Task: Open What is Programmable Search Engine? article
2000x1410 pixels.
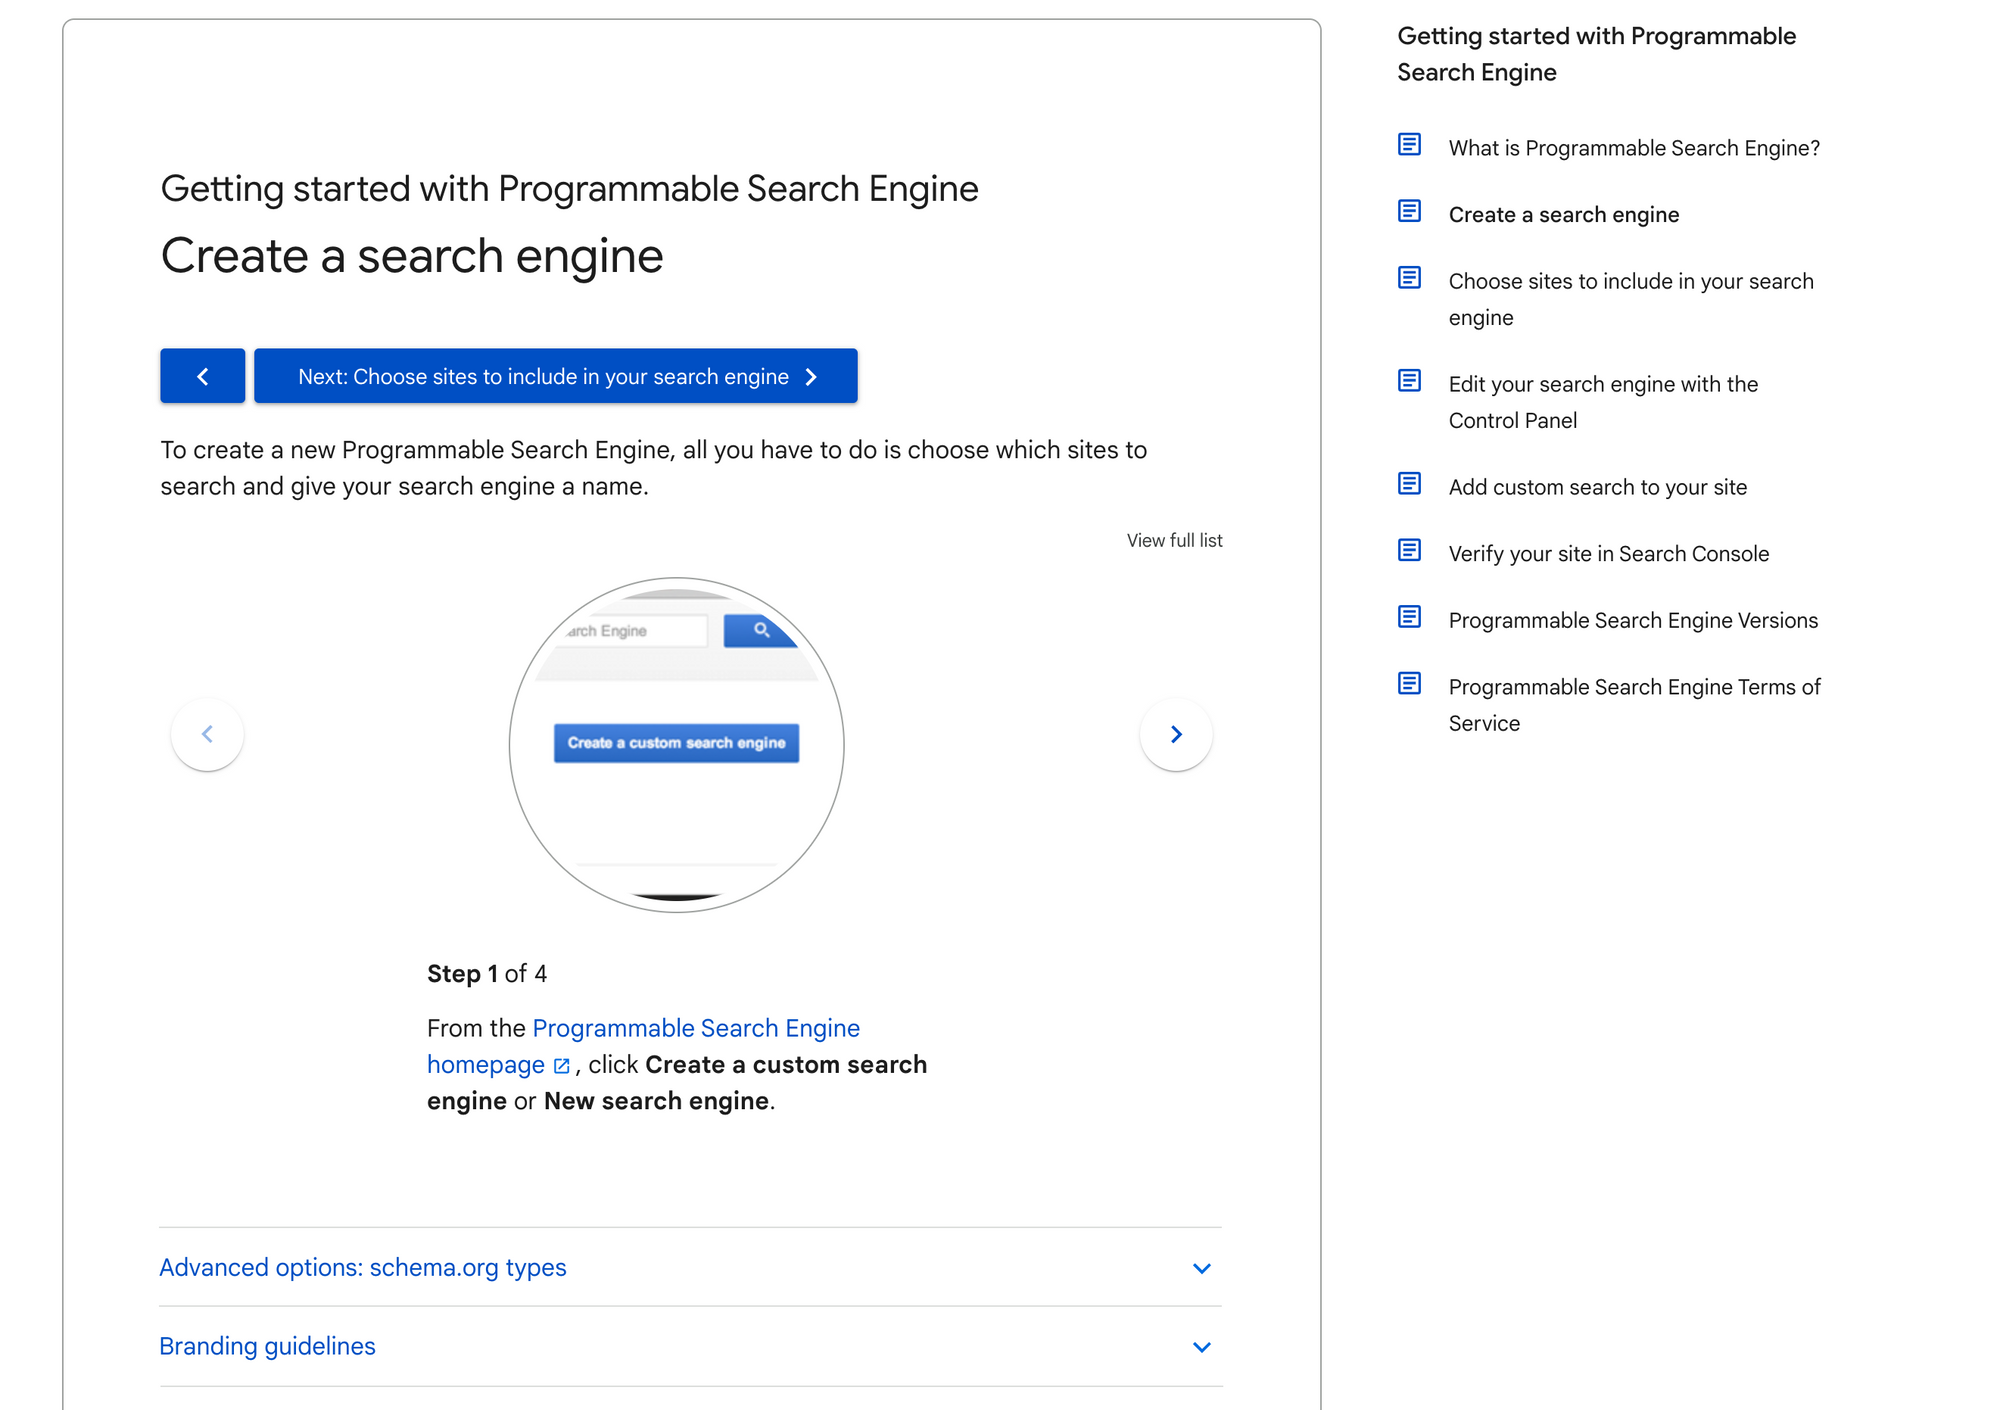Action: tap(1633, 148)
